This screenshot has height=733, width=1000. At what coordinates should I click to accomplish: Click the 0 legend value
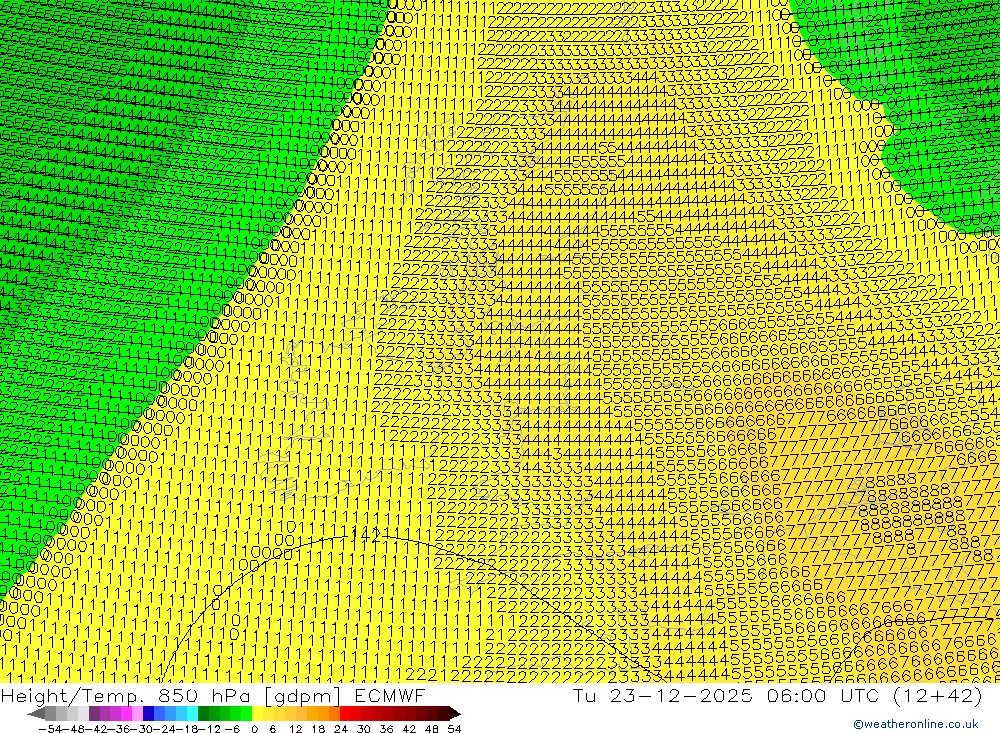point(254,729)
